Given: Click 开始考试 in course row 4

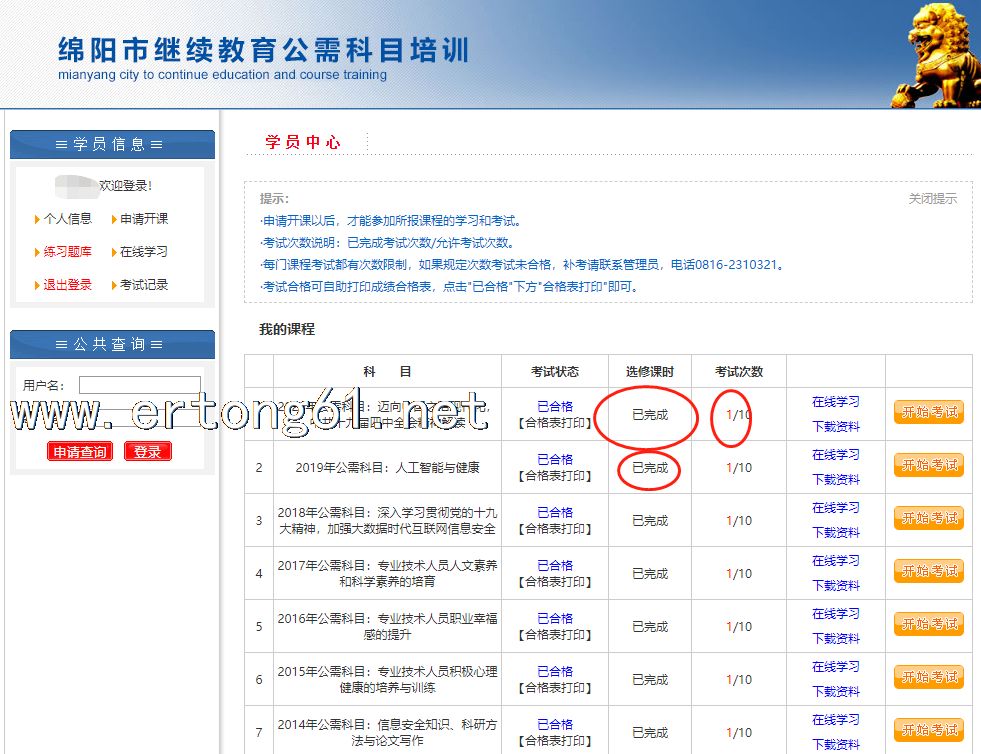Looking at the screenshot, I should click(928, 571).
